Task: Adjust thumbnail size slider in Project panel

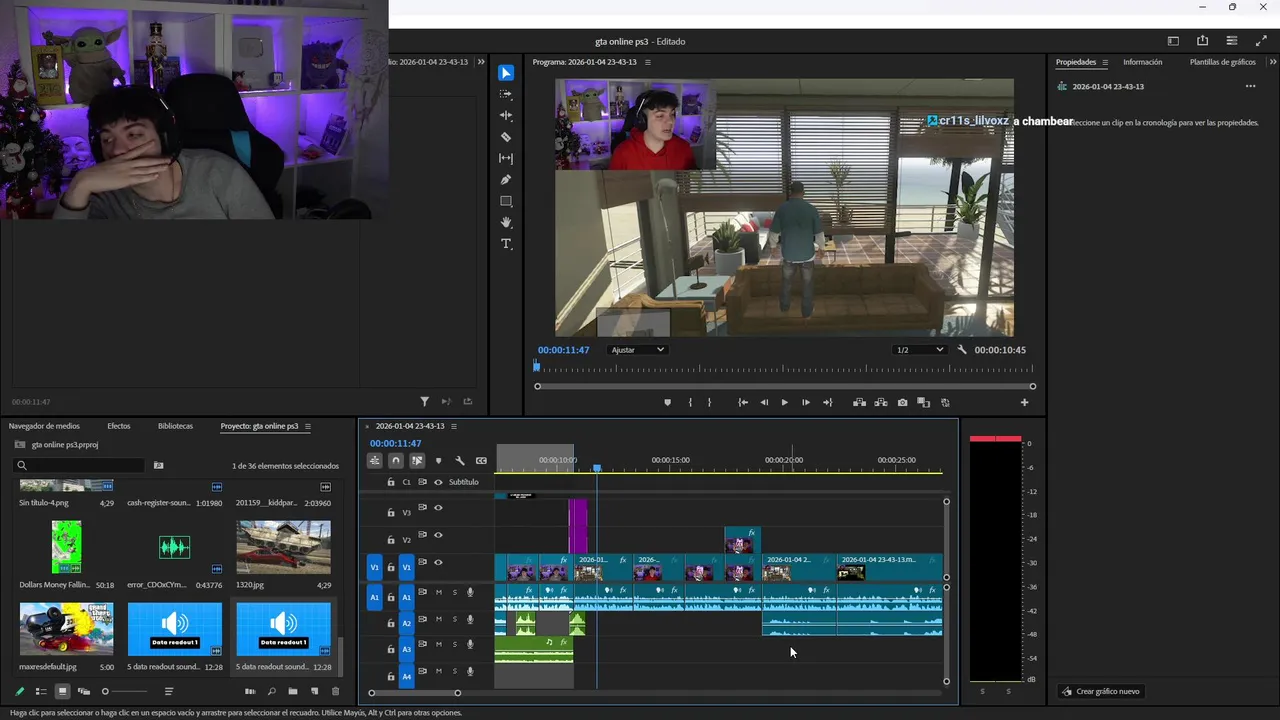Action: (125, 691)
